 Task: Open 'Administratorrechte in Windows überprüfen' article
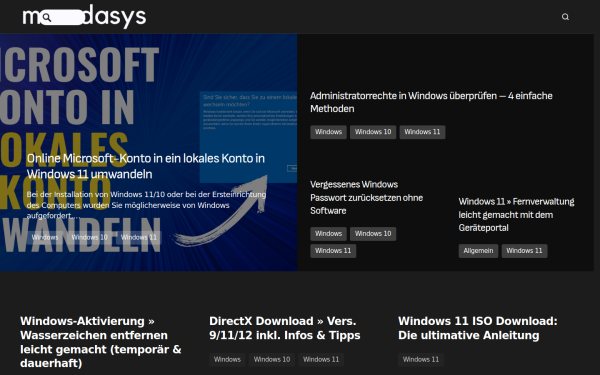pos(431,102)
